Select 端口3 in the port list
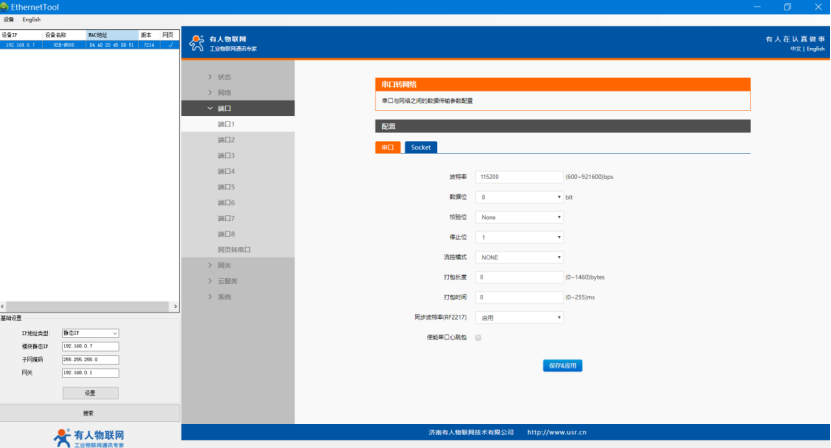The height and width of the screenshot is (448, 831). tap(226, 156)
